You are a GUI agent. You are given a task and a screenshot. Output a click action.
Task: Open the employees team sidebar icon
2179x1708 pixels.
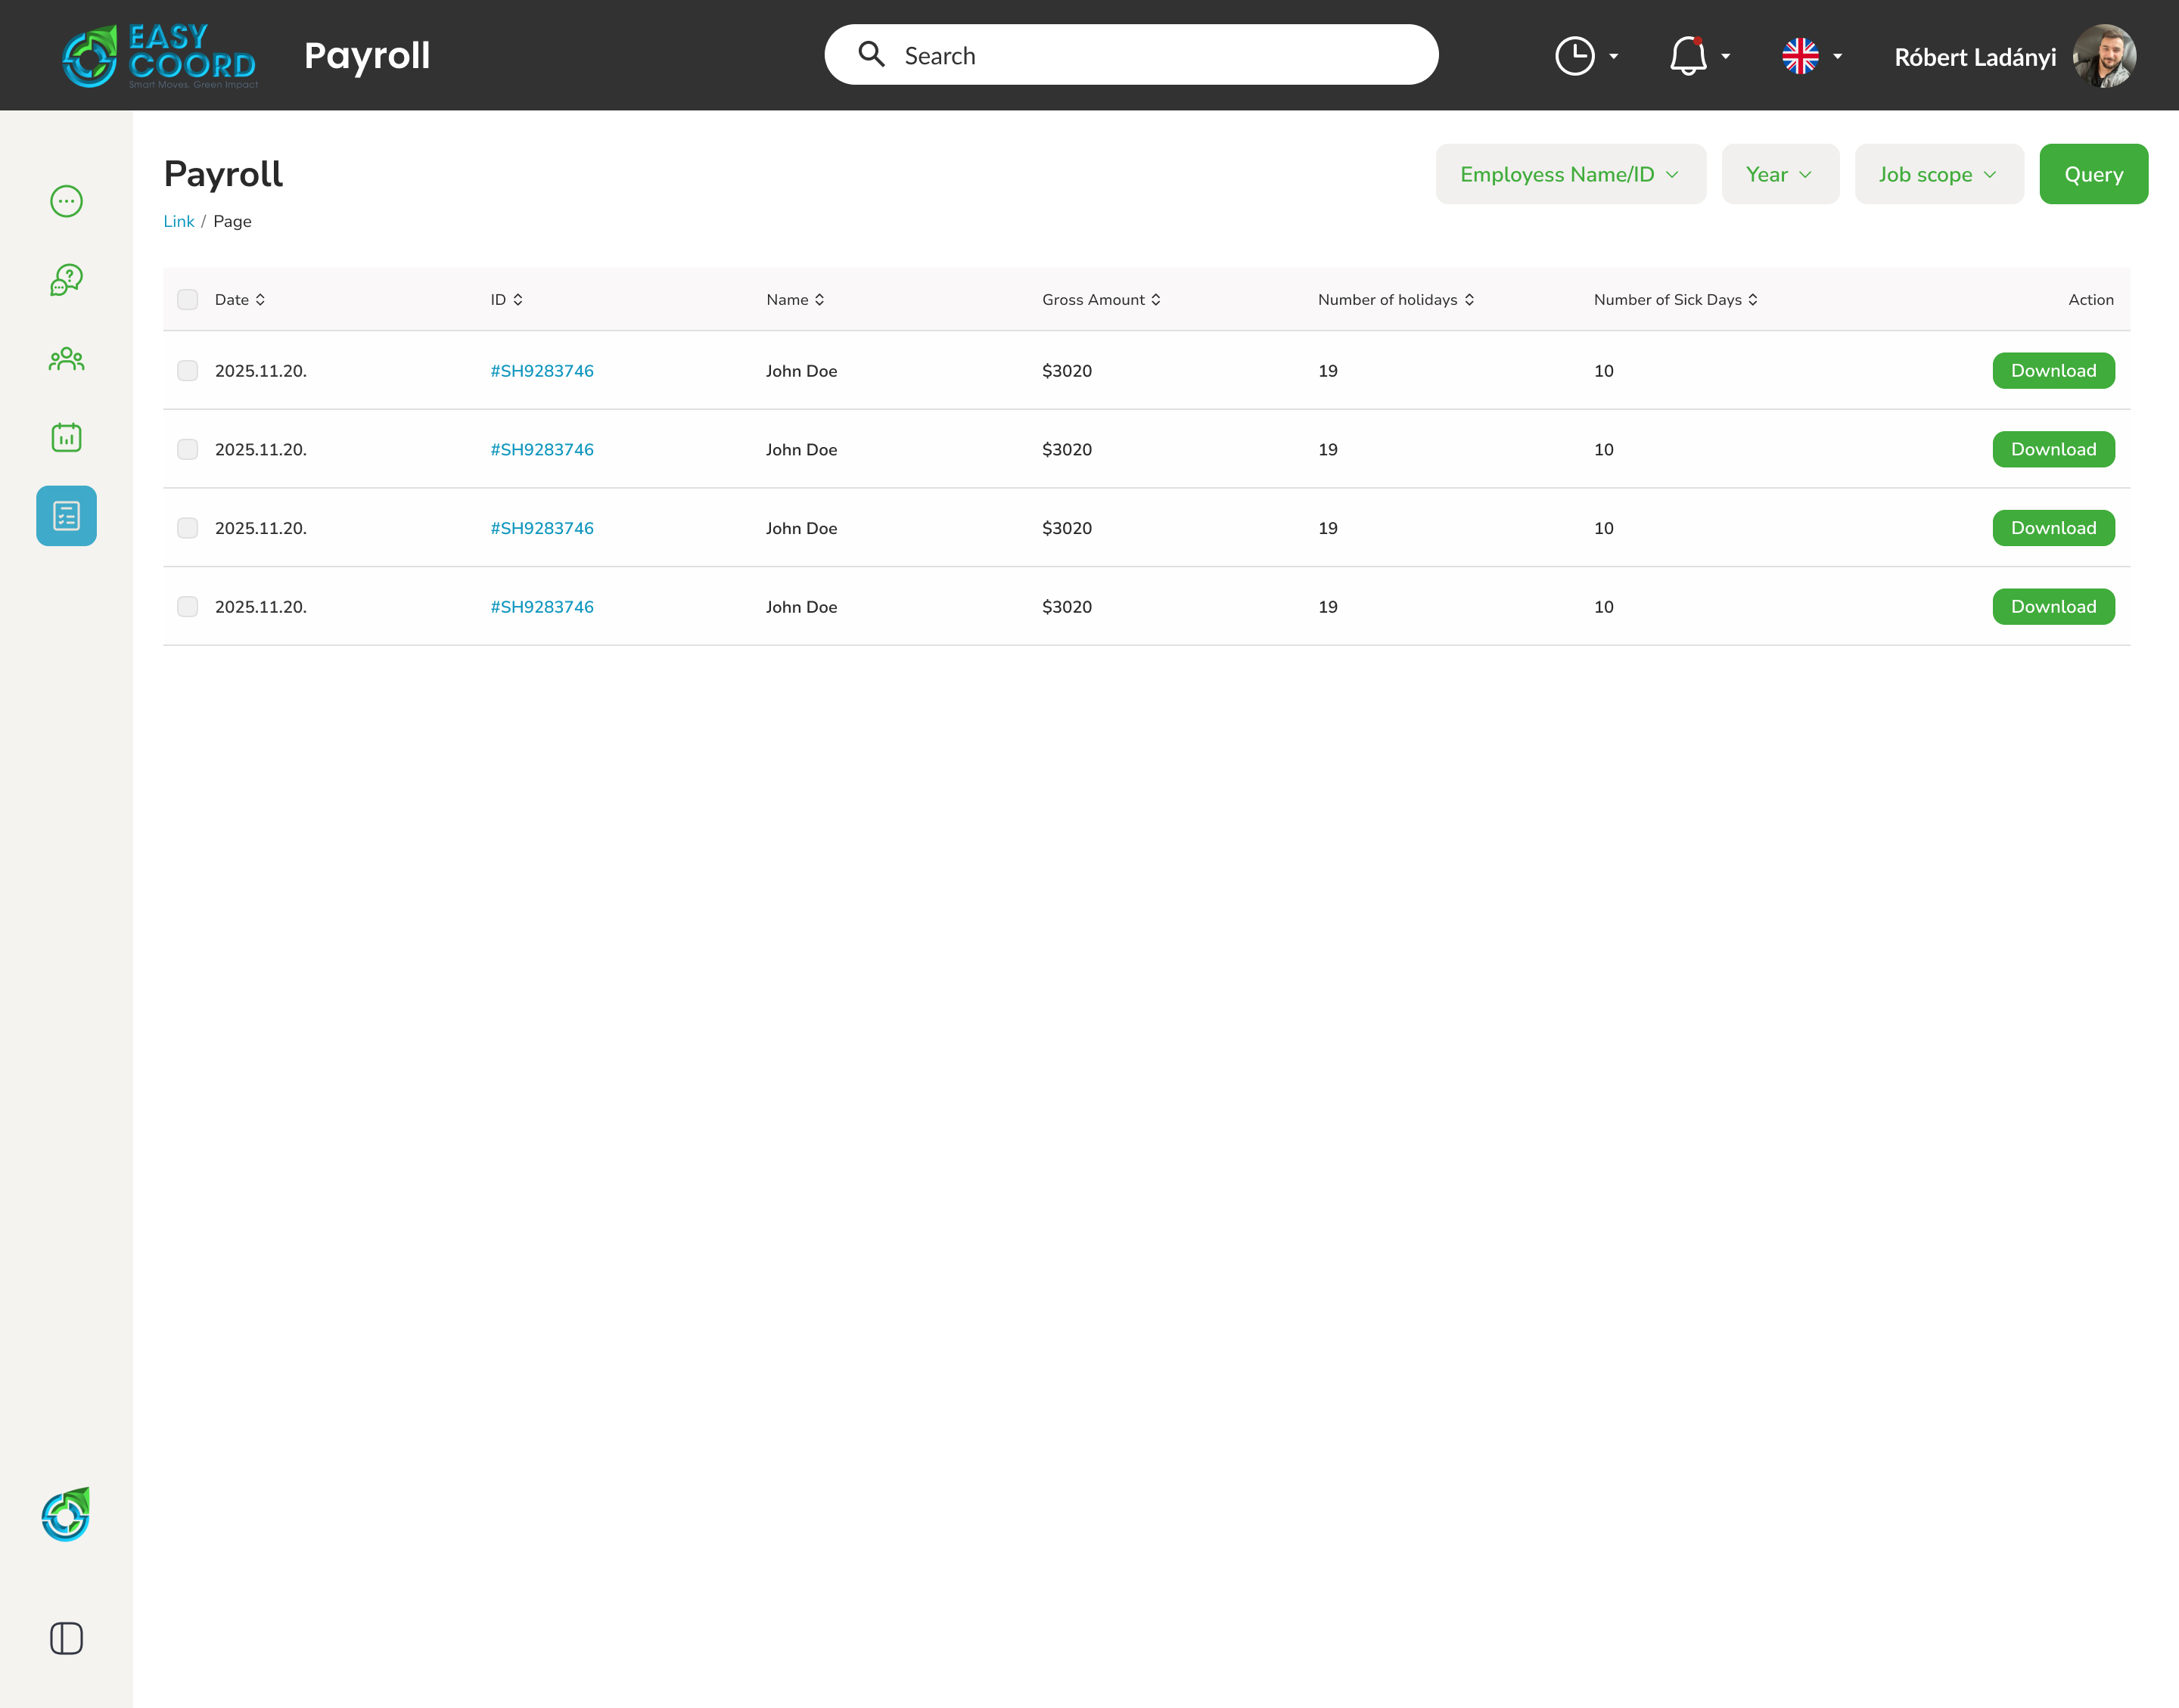click(x=66, y=359)
